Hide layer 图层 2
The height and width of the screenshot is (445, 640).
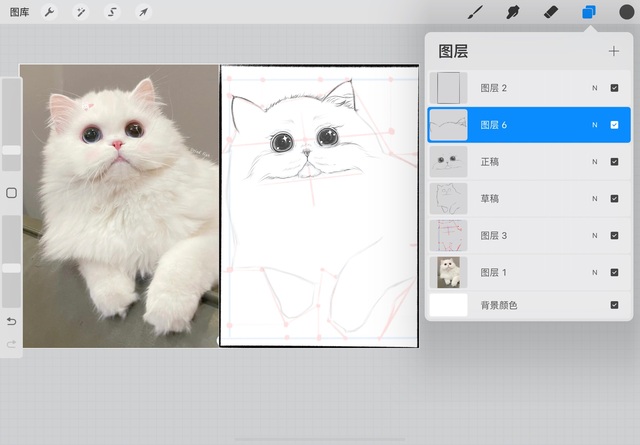[x=614, y=88]
